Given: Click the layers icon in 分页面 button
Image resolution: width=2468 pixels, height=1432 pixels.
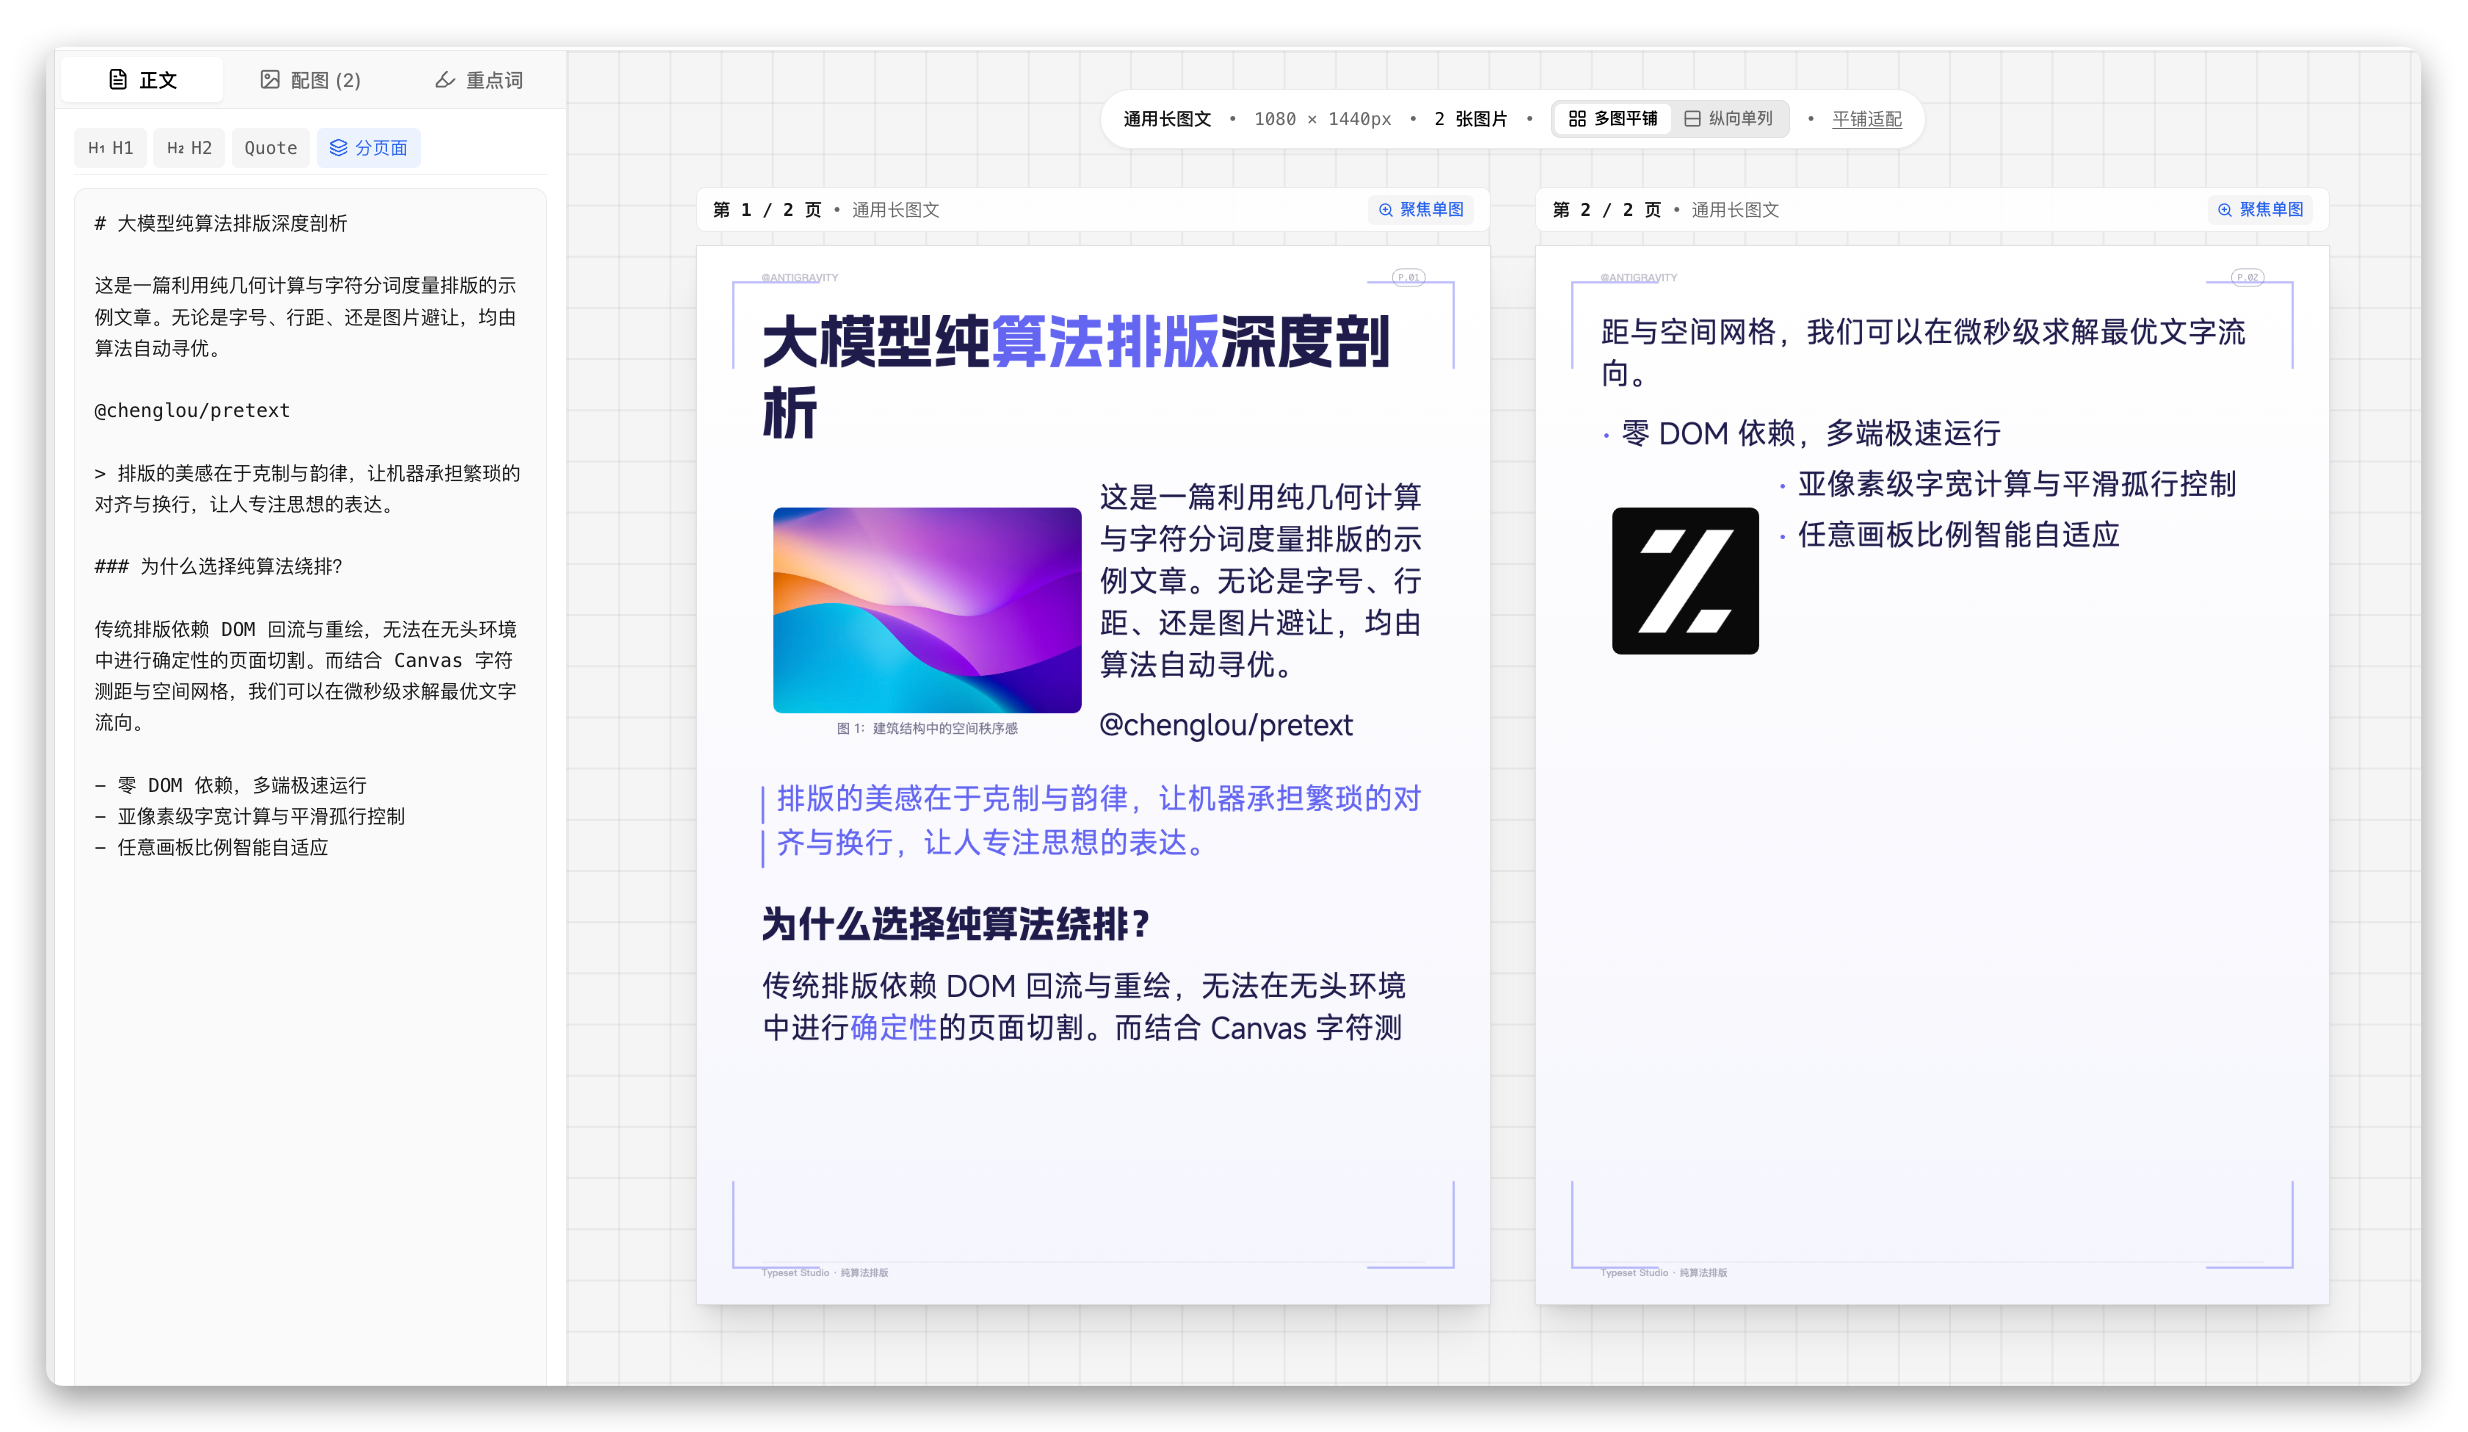Looking at the screenshot, I should [339, 148].
